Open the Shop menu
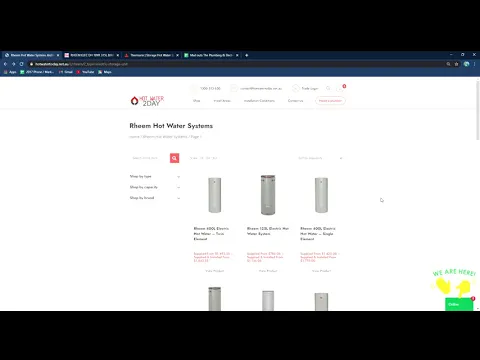 point(197,101)
